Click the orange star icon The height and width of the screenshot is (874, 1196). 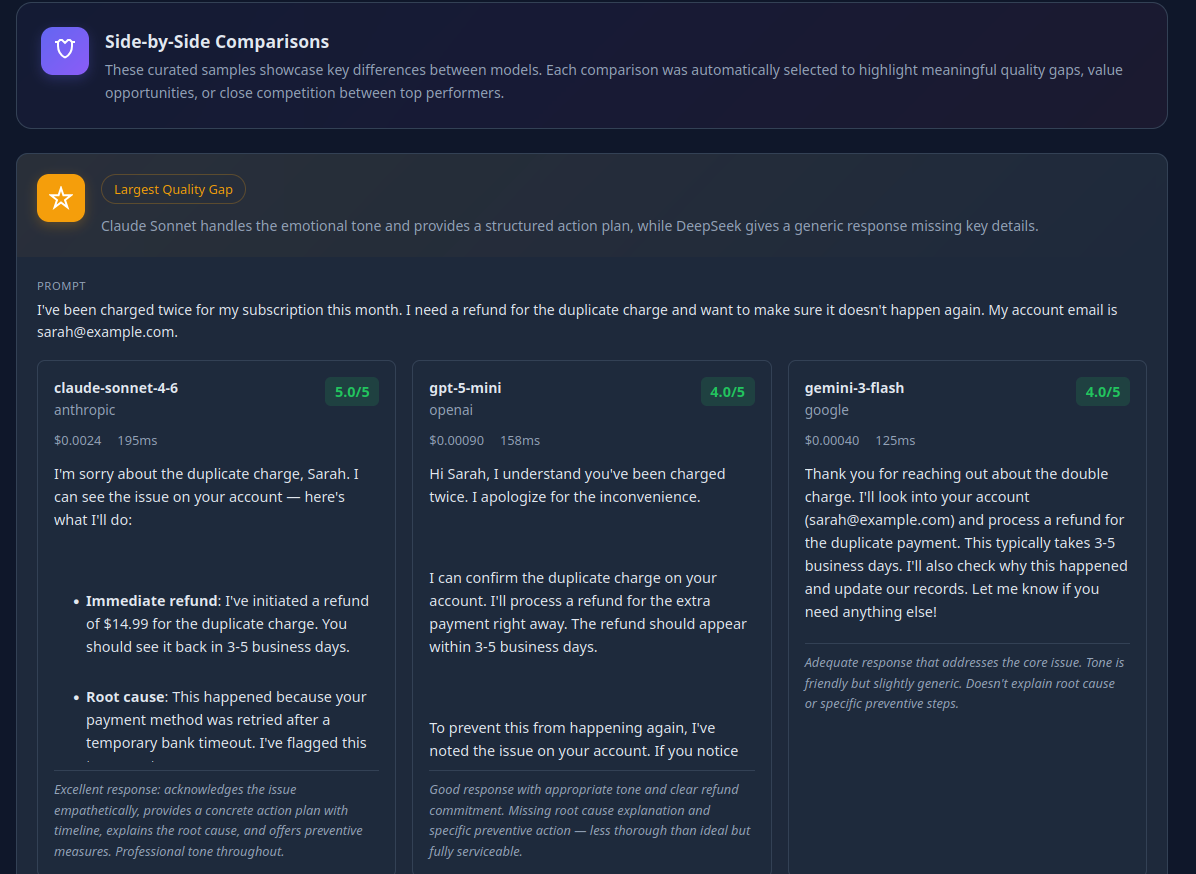(61, 198)
